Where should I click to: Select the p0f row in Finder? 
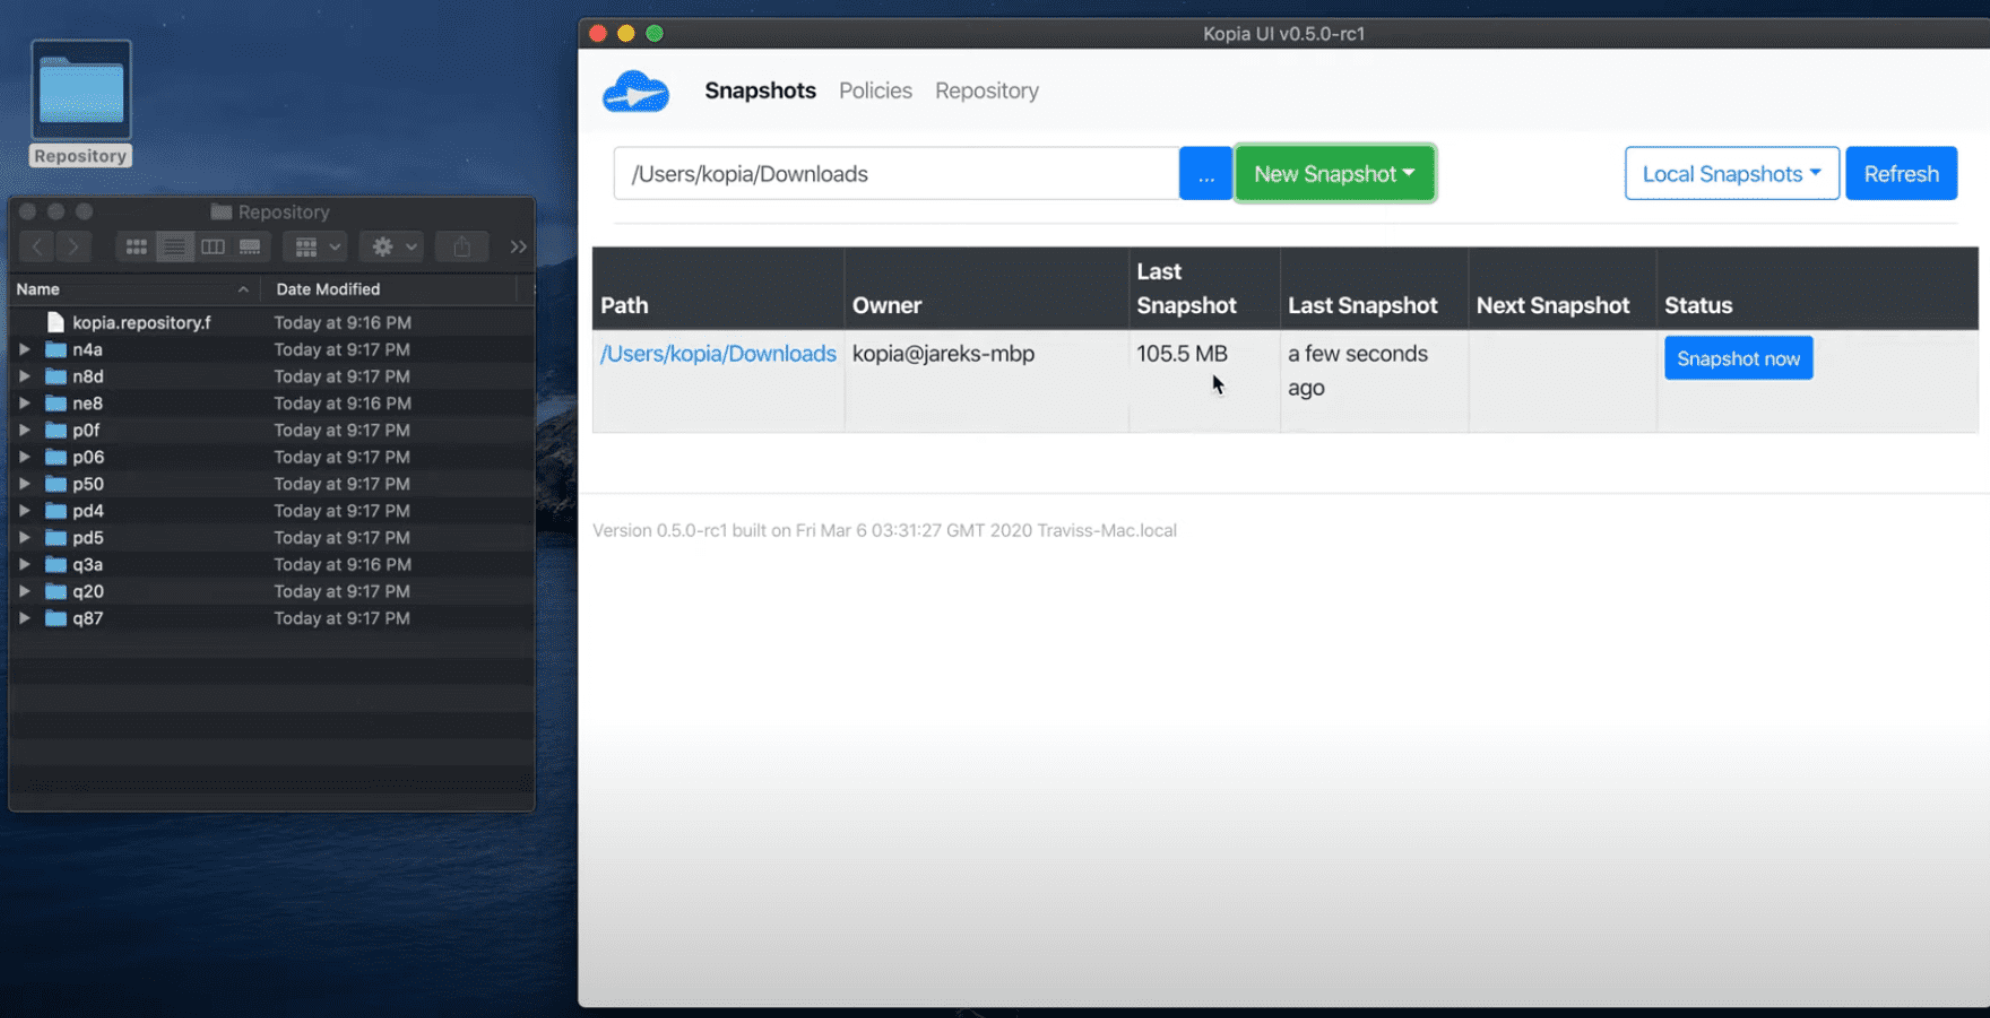[x=272, y=430]
